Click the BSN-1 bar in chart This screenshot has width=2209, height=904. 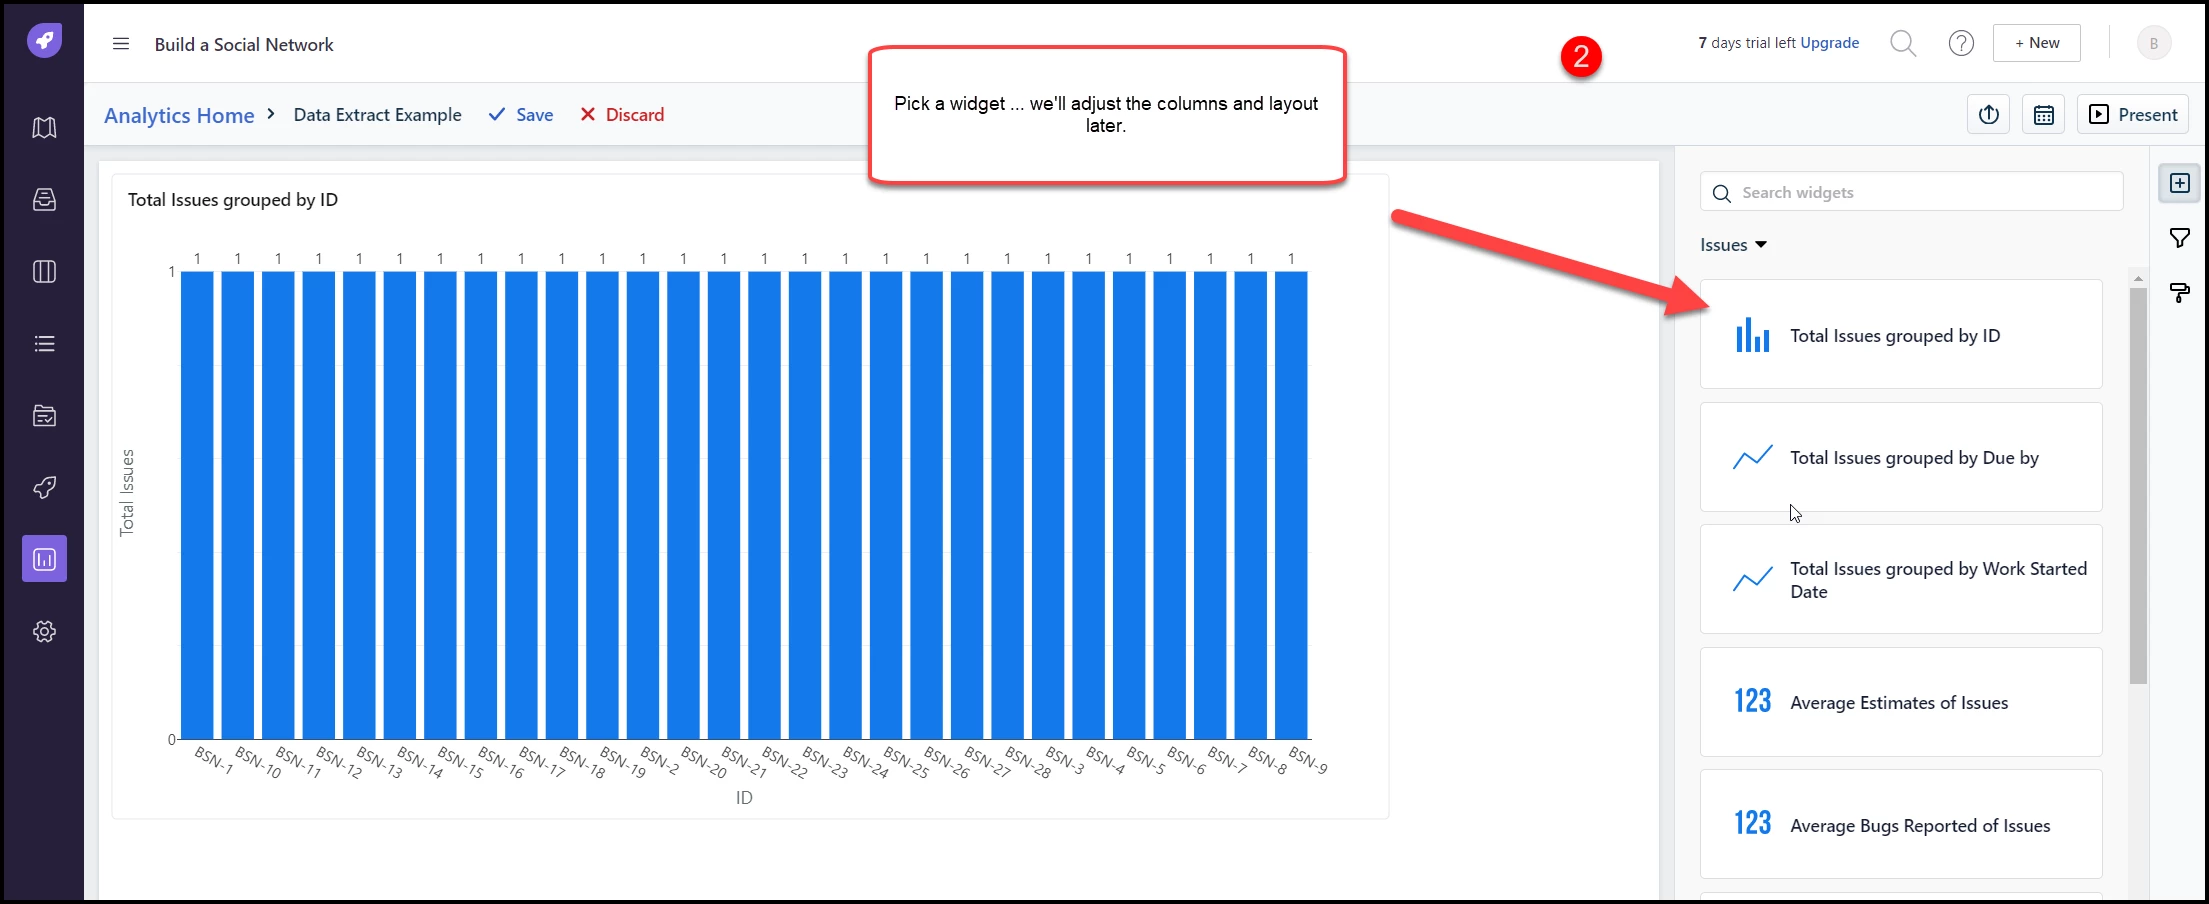click(197, 505)
